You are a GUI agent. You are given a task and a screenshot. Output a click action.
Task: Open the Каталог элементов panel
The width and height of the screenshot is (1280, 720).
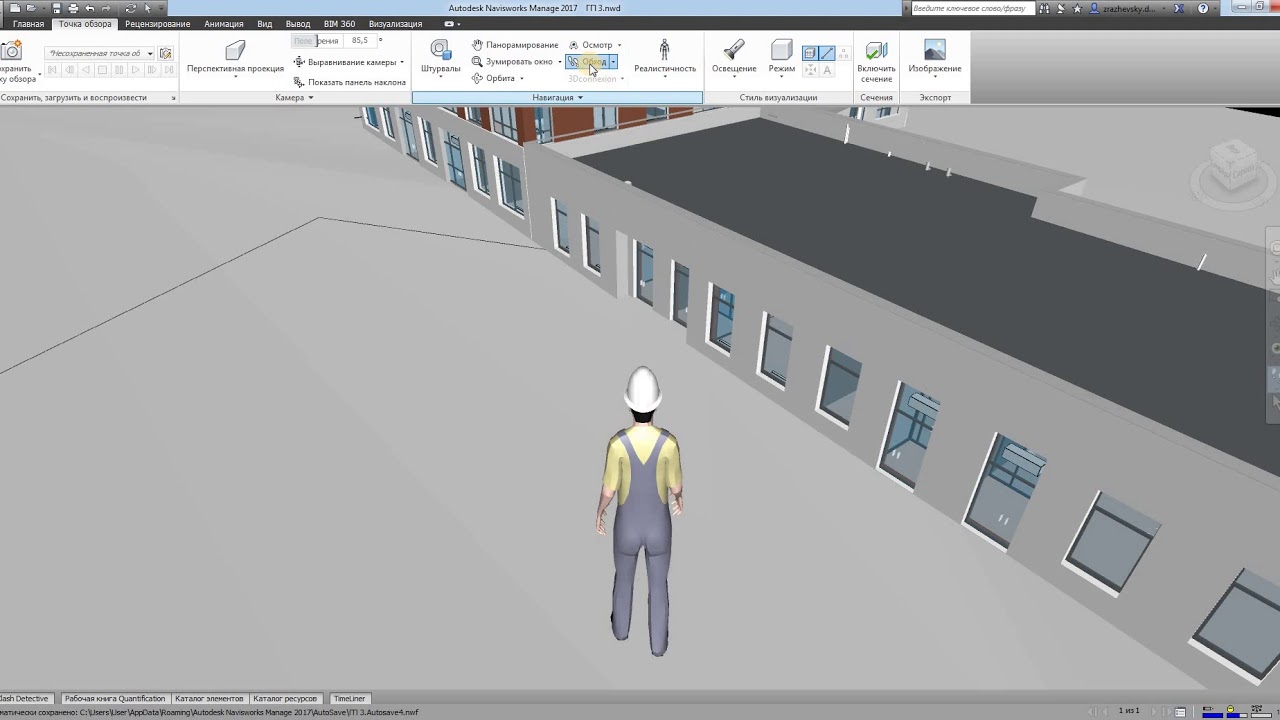pos(209,698)
